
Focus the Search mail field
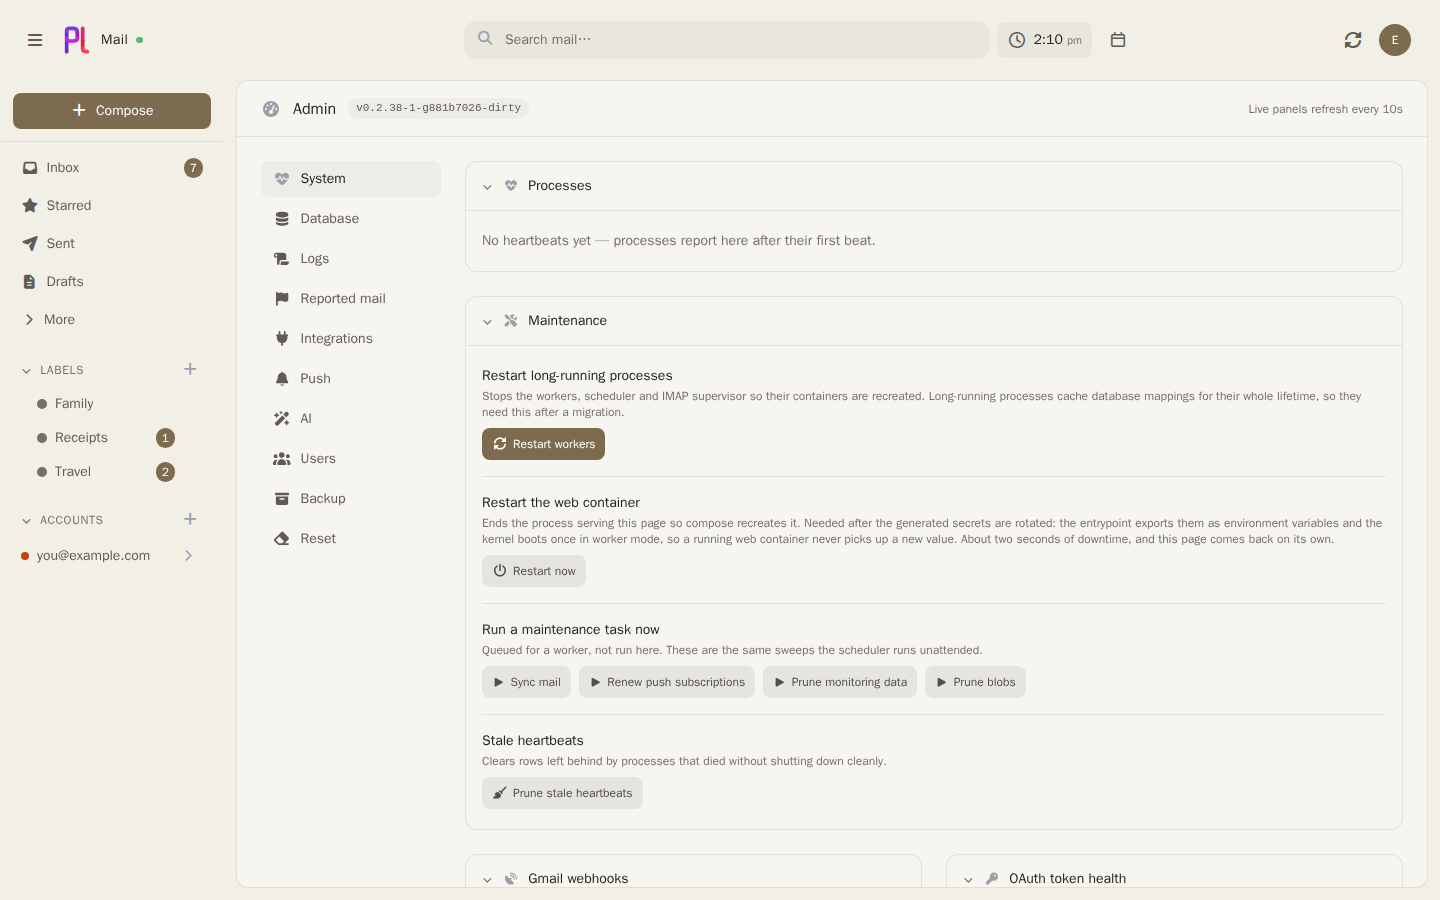click(726, 40)
